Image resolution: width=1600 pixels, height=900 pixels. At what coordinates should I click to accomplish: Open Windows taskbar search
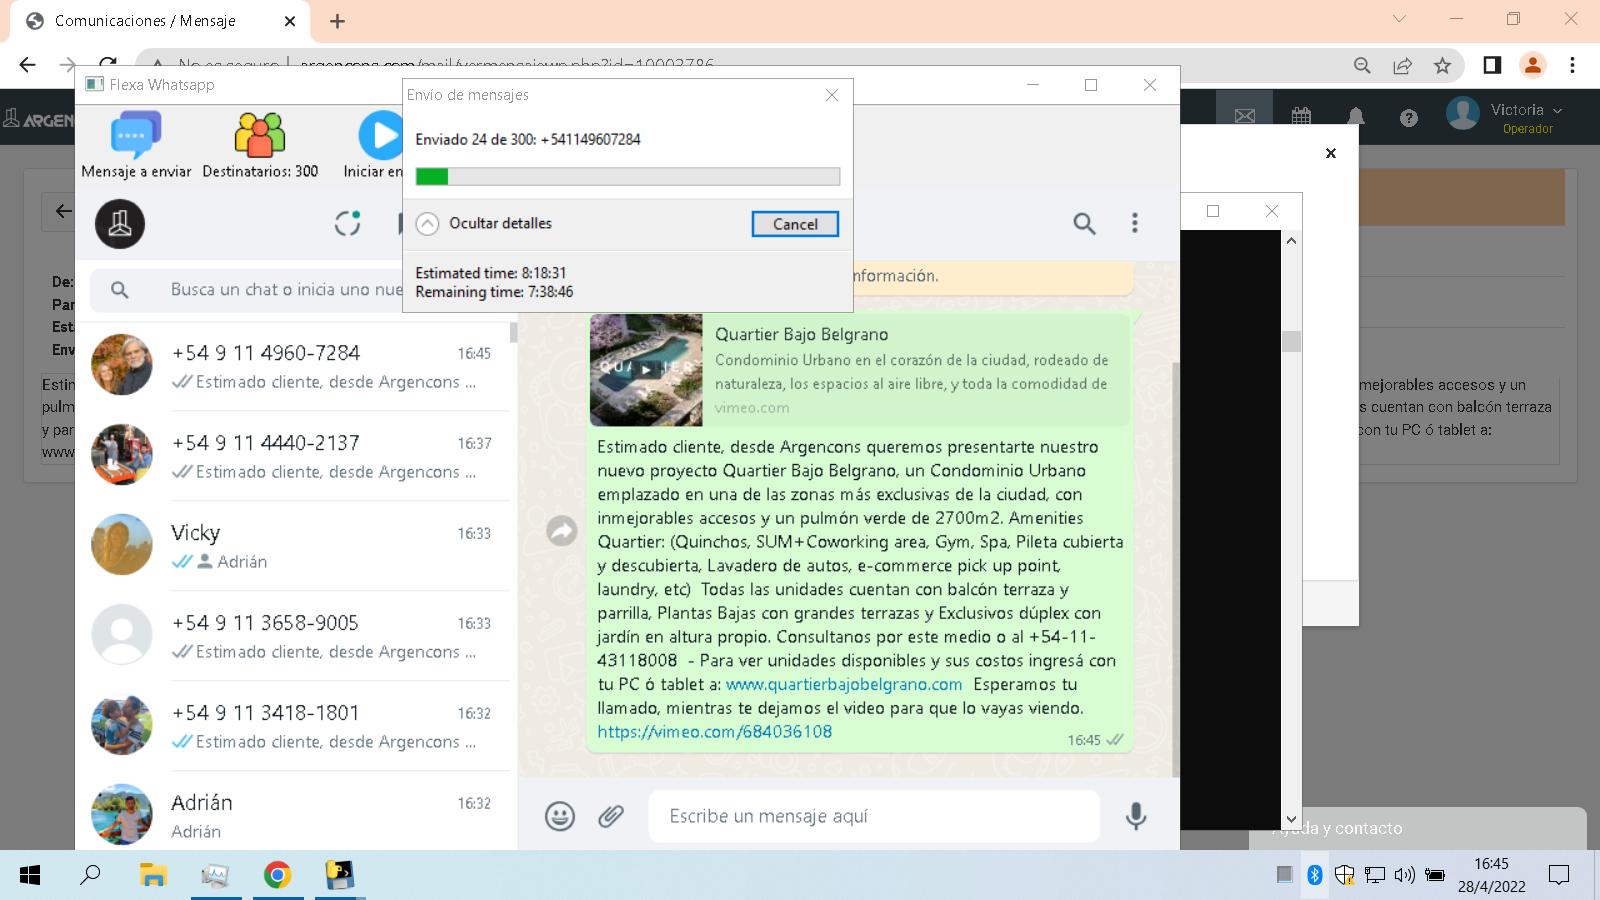tap(90, 875)
